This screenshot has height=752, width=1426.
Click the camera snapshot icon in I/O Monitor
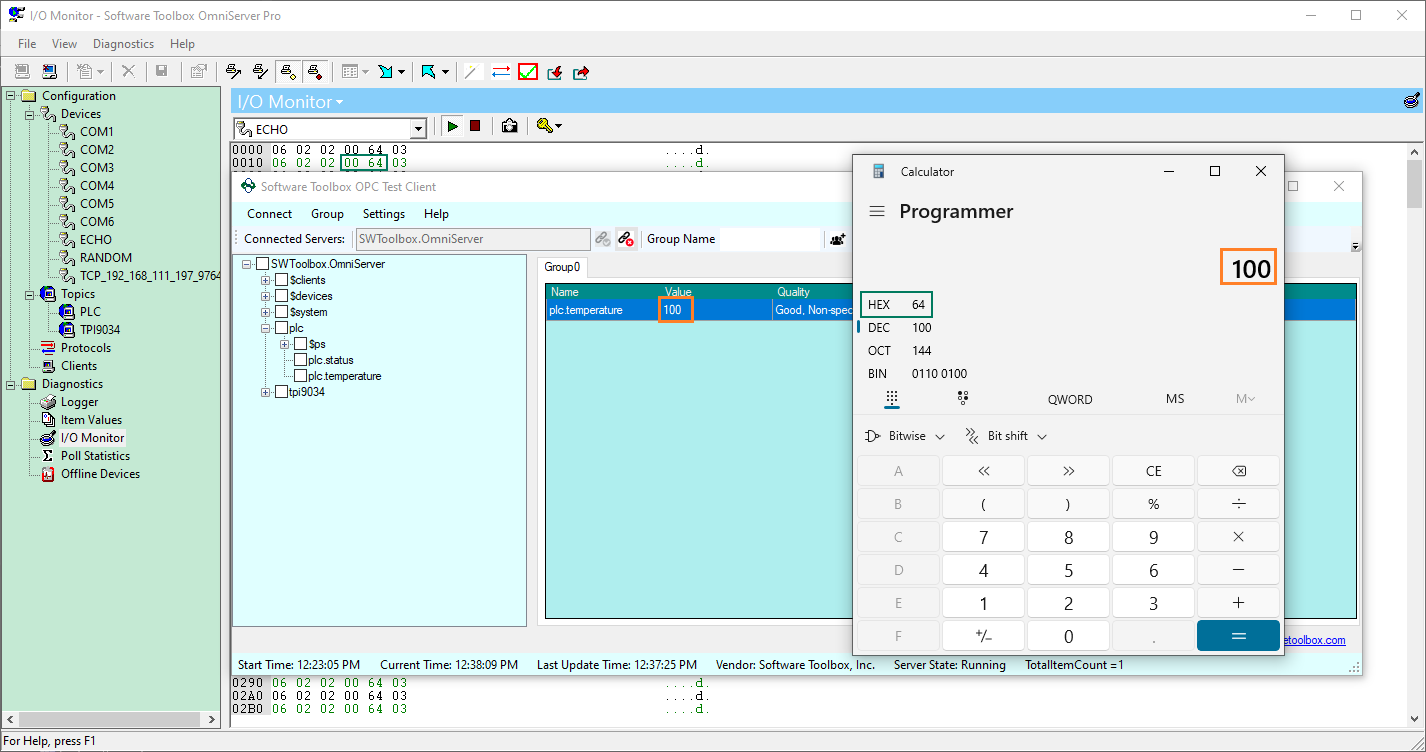(x=508, y=126)
